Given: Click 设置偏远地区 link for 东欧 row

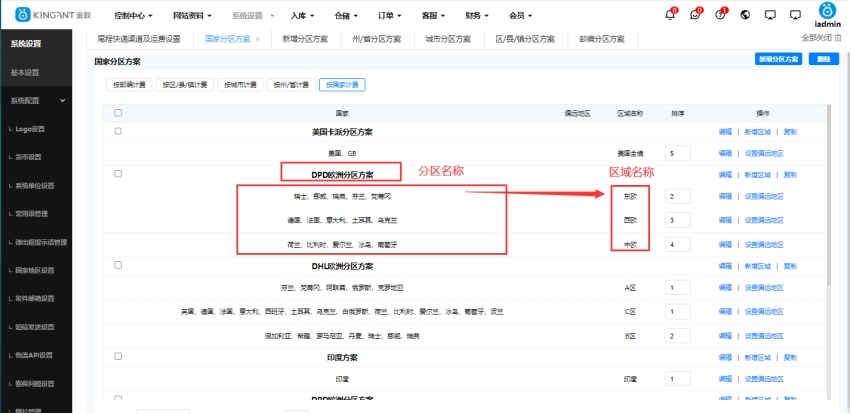Looking at the screenshot, I should tap(764, 196).
